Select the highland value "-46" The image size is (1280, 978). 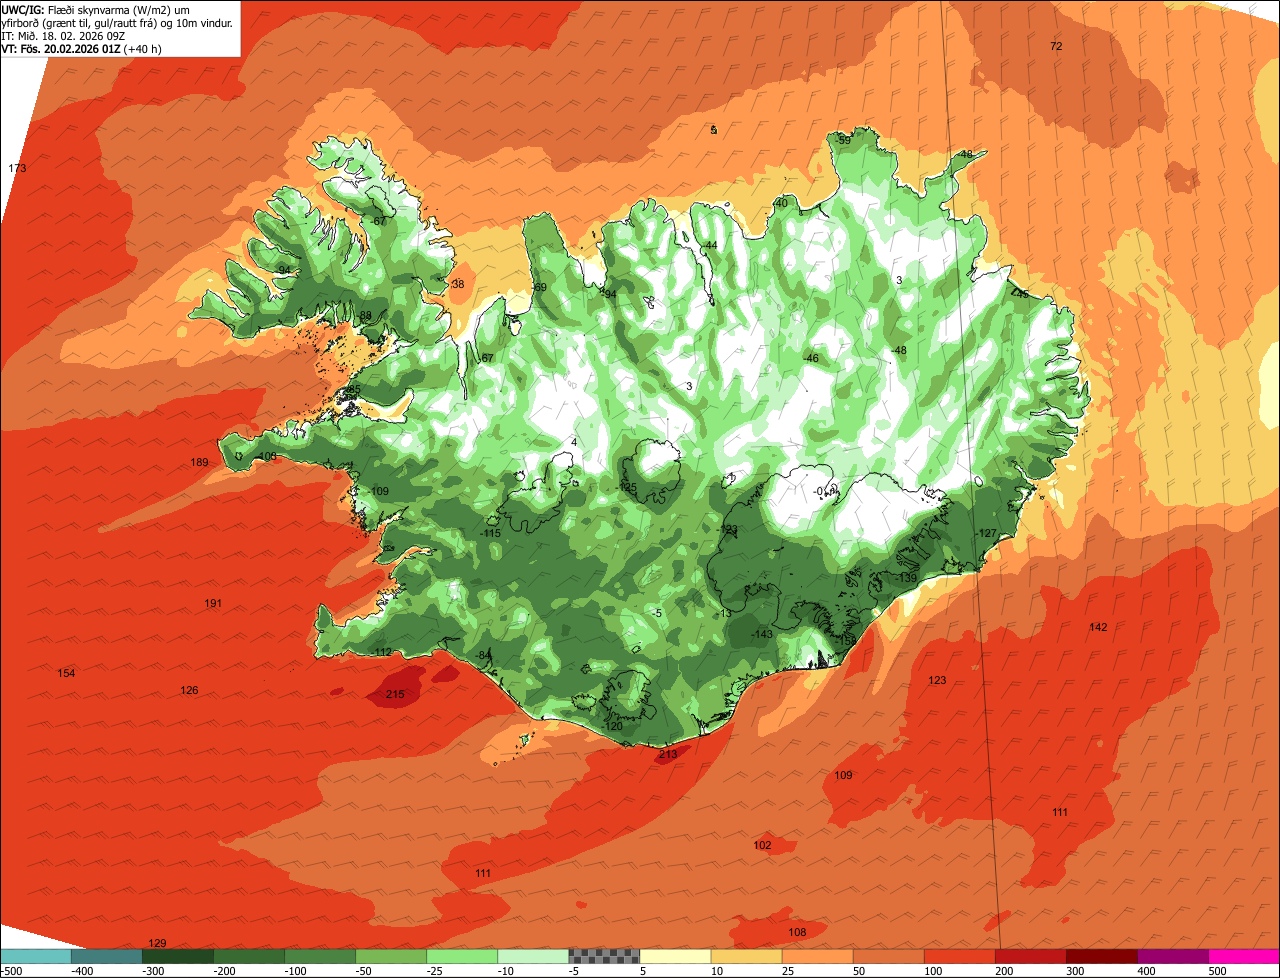811,358
